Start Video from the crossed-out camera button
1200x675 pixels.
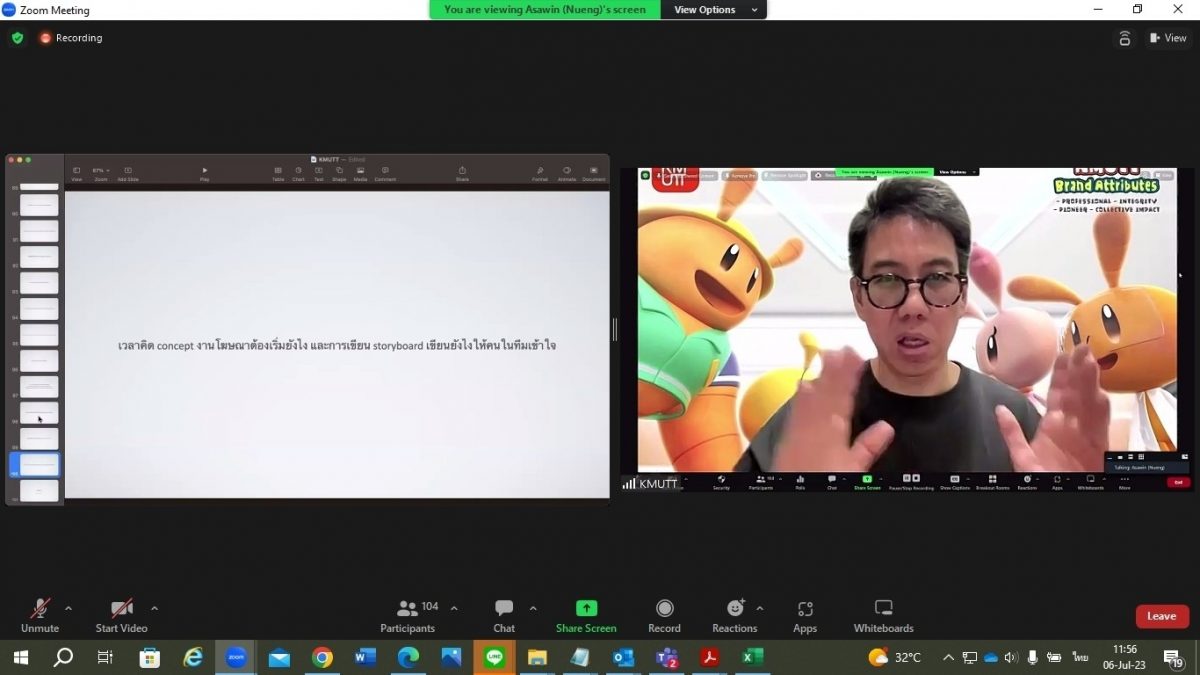pos(121,615)
